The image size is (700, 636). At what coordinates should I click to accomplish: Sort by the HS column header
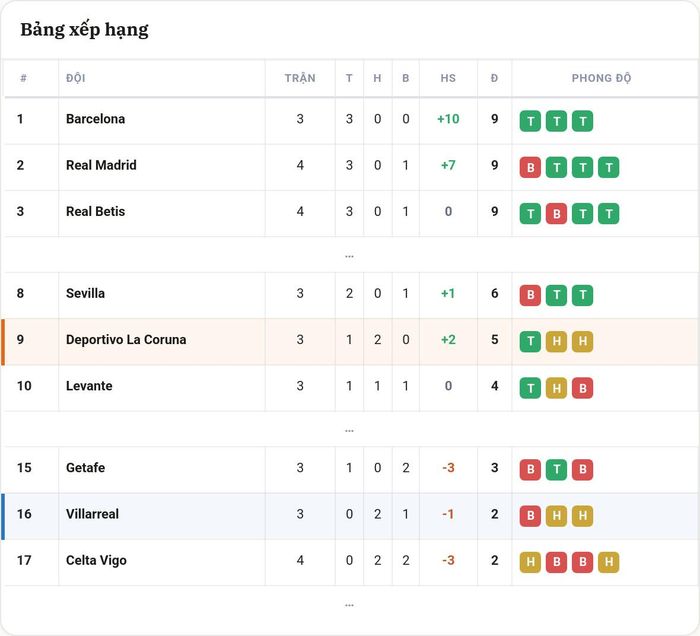coord(448,78)
